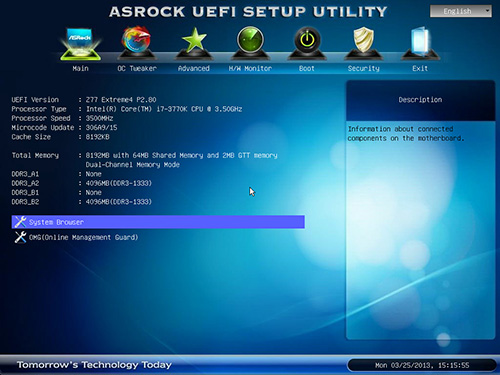
Task: Click the Microcode Update label
Action: pyautogui.click(x=43, y=128)
